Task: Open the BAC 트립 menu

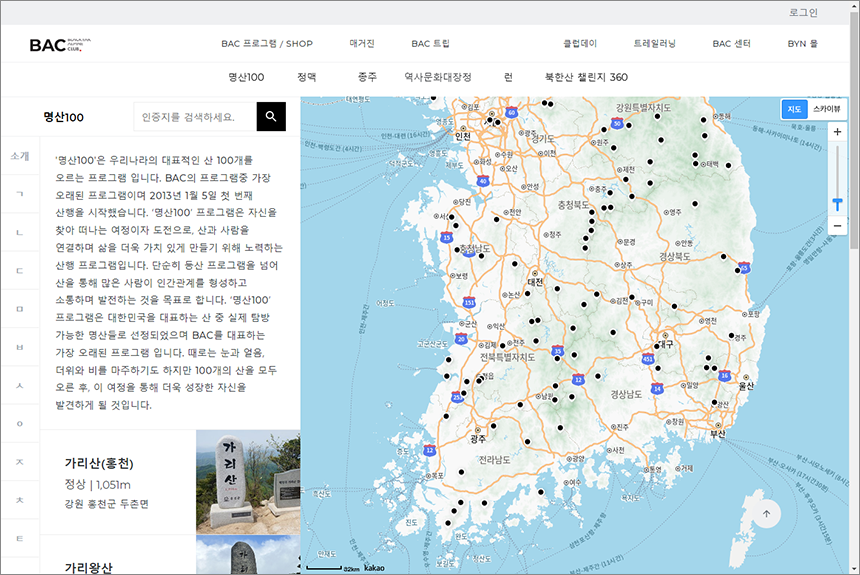Action: pyautogui.click(x=431, y=44)
